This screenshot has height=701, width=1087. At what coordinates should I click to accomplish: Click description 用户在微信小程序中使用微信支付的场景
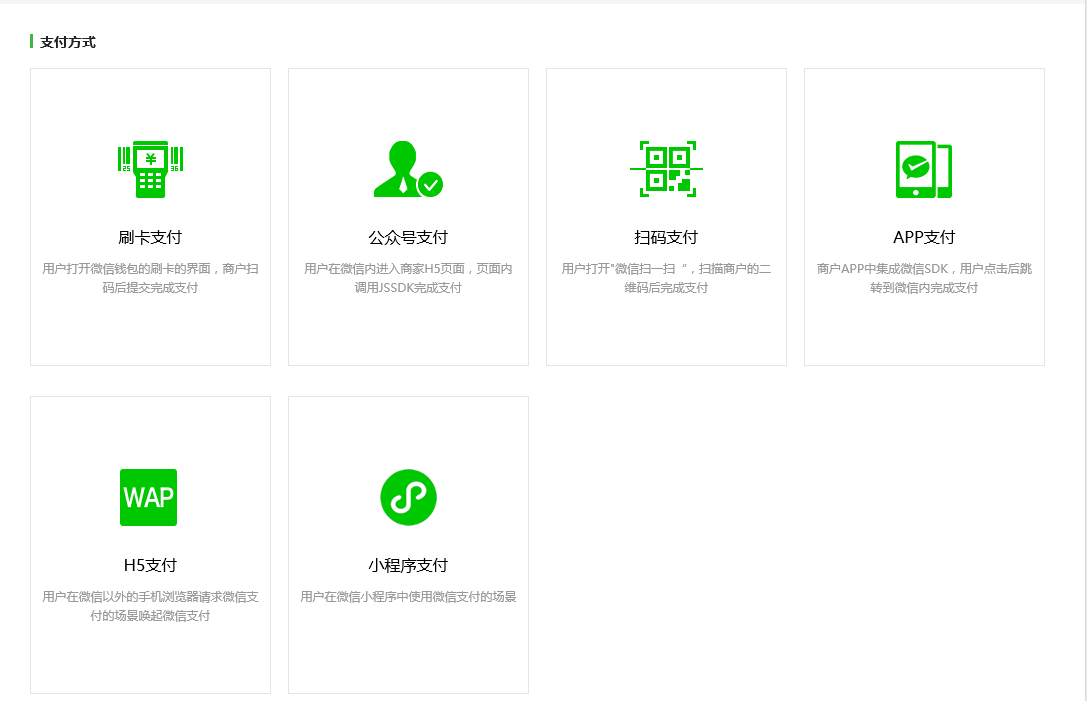click(408, 597)
